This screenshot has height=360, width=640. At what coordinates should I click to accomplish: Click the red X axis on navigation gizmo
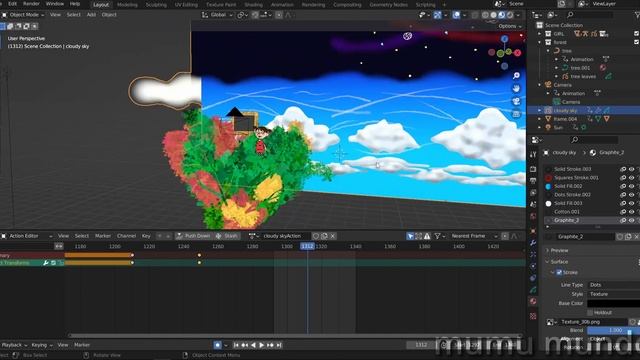pos(518,53)
